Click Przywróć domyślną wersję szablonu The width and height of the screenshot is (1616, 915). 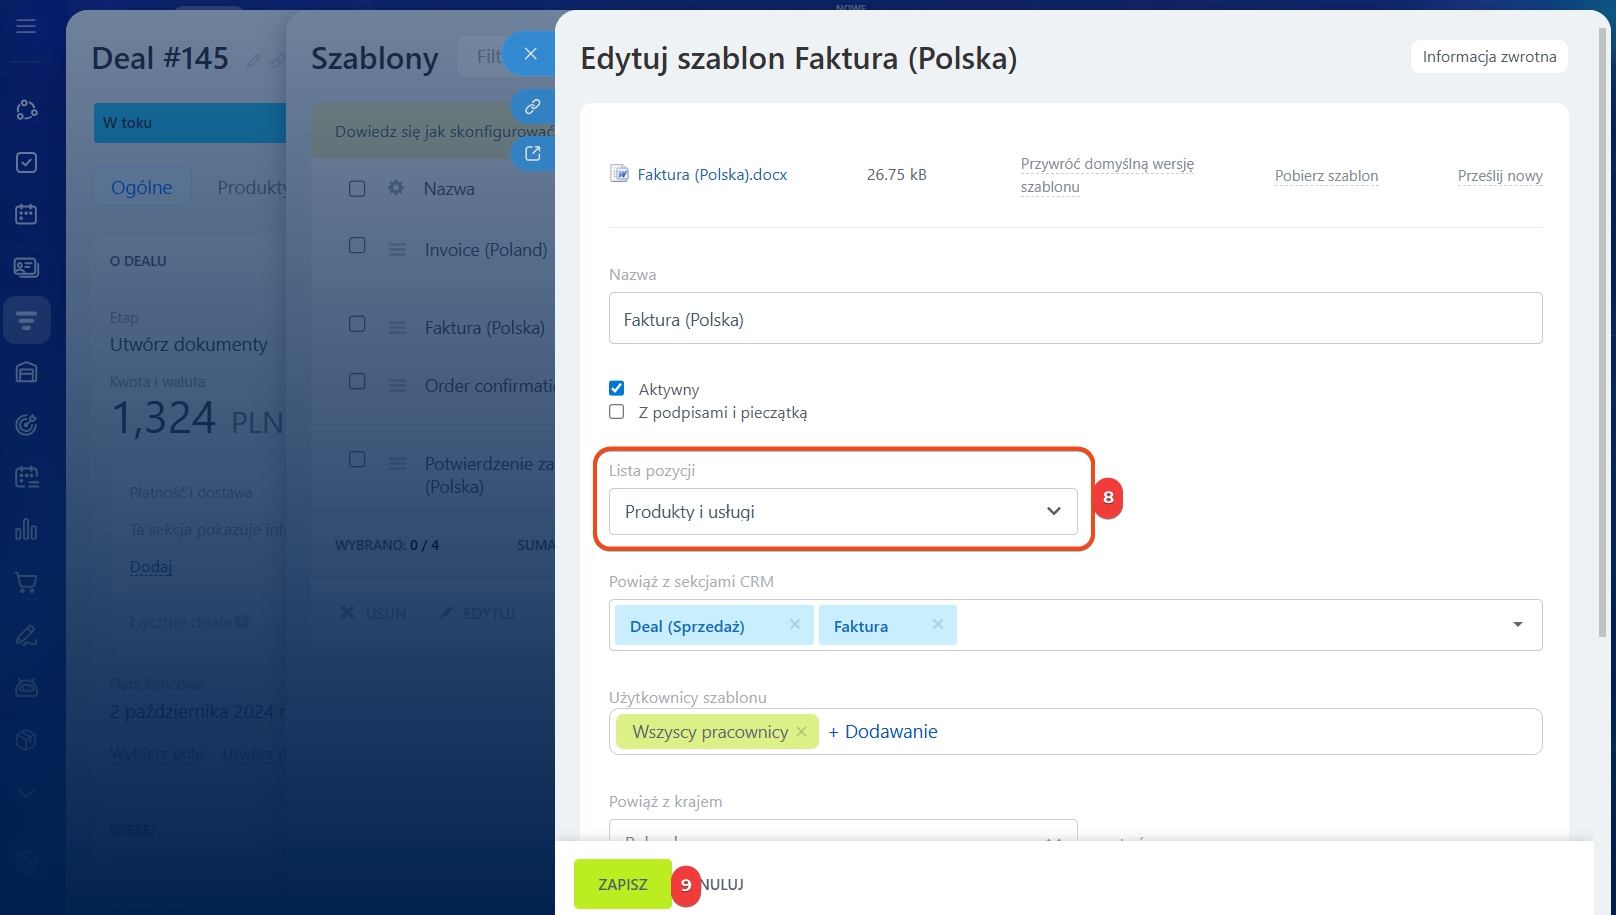[1107, 175]
